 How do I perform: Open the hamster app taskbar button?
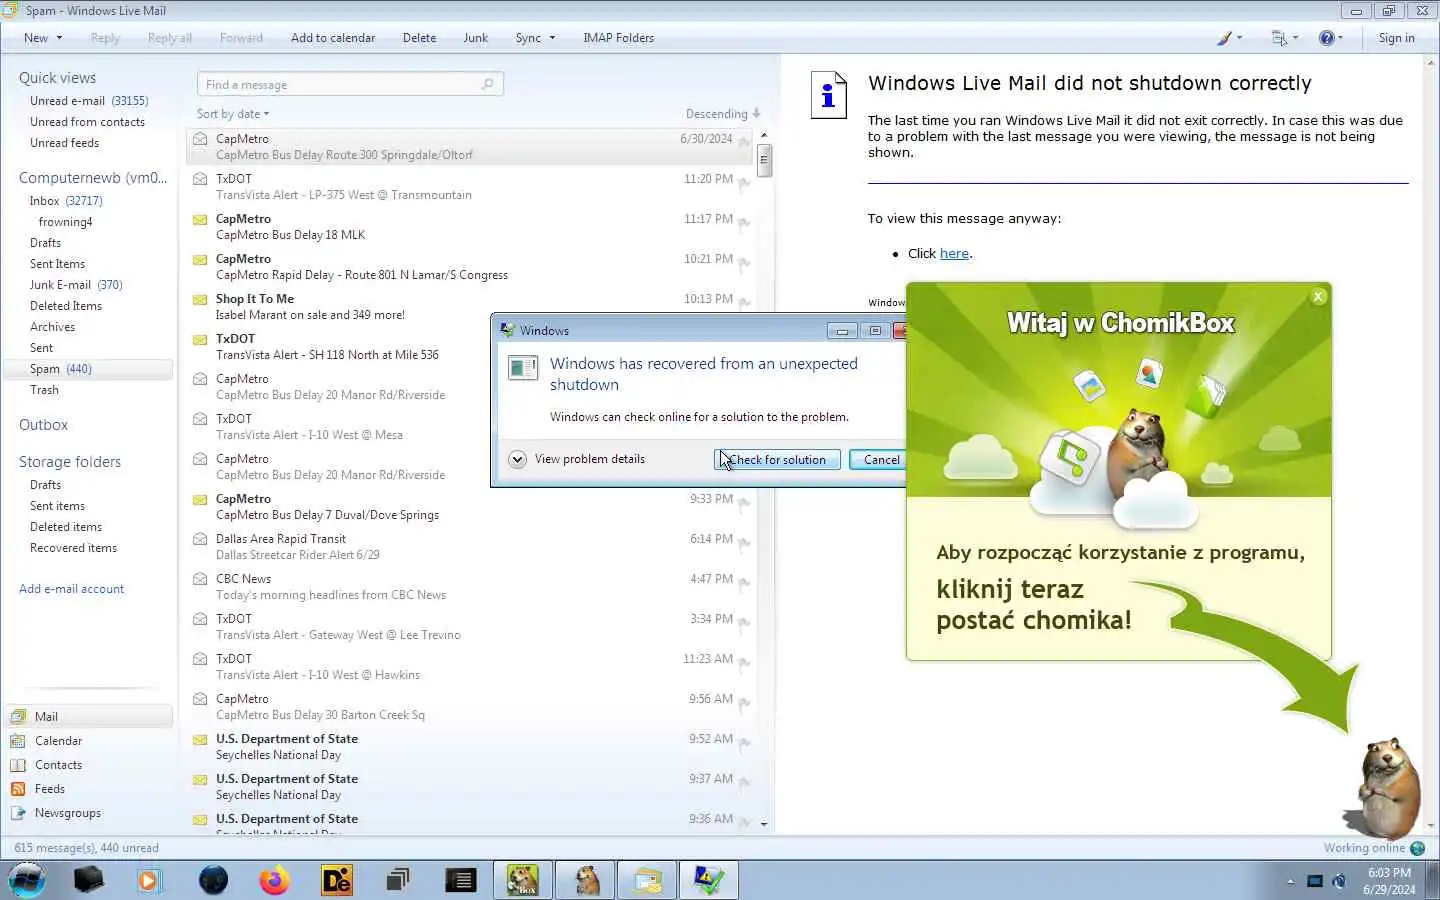pos(585,880)
